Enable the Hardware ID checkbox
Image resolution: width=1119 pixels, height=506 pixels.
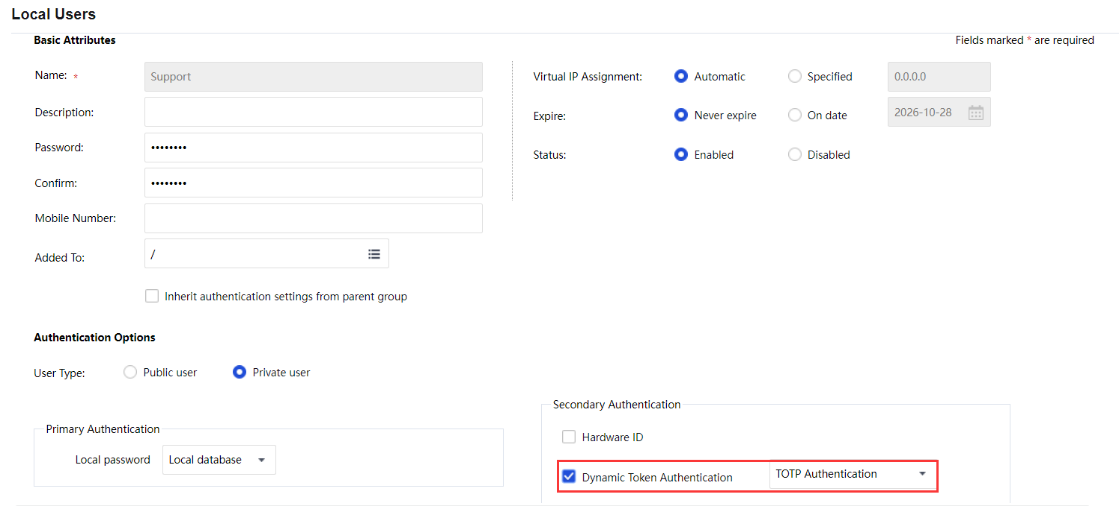click(x=569, y=437)
